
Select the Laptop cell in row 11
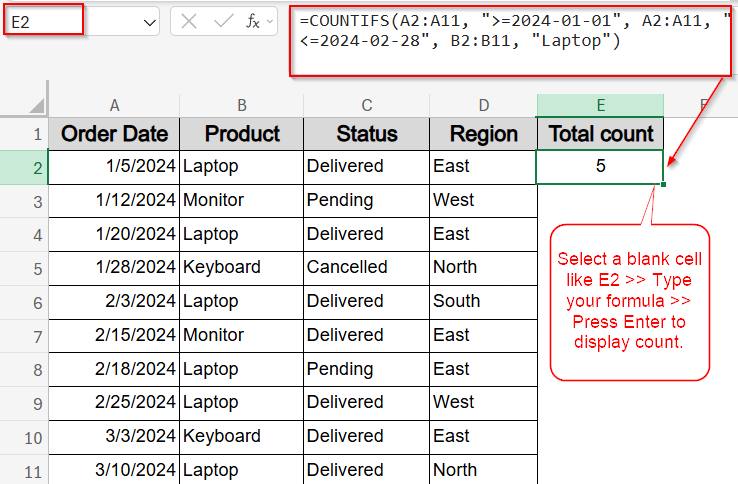tap(241, 470)
